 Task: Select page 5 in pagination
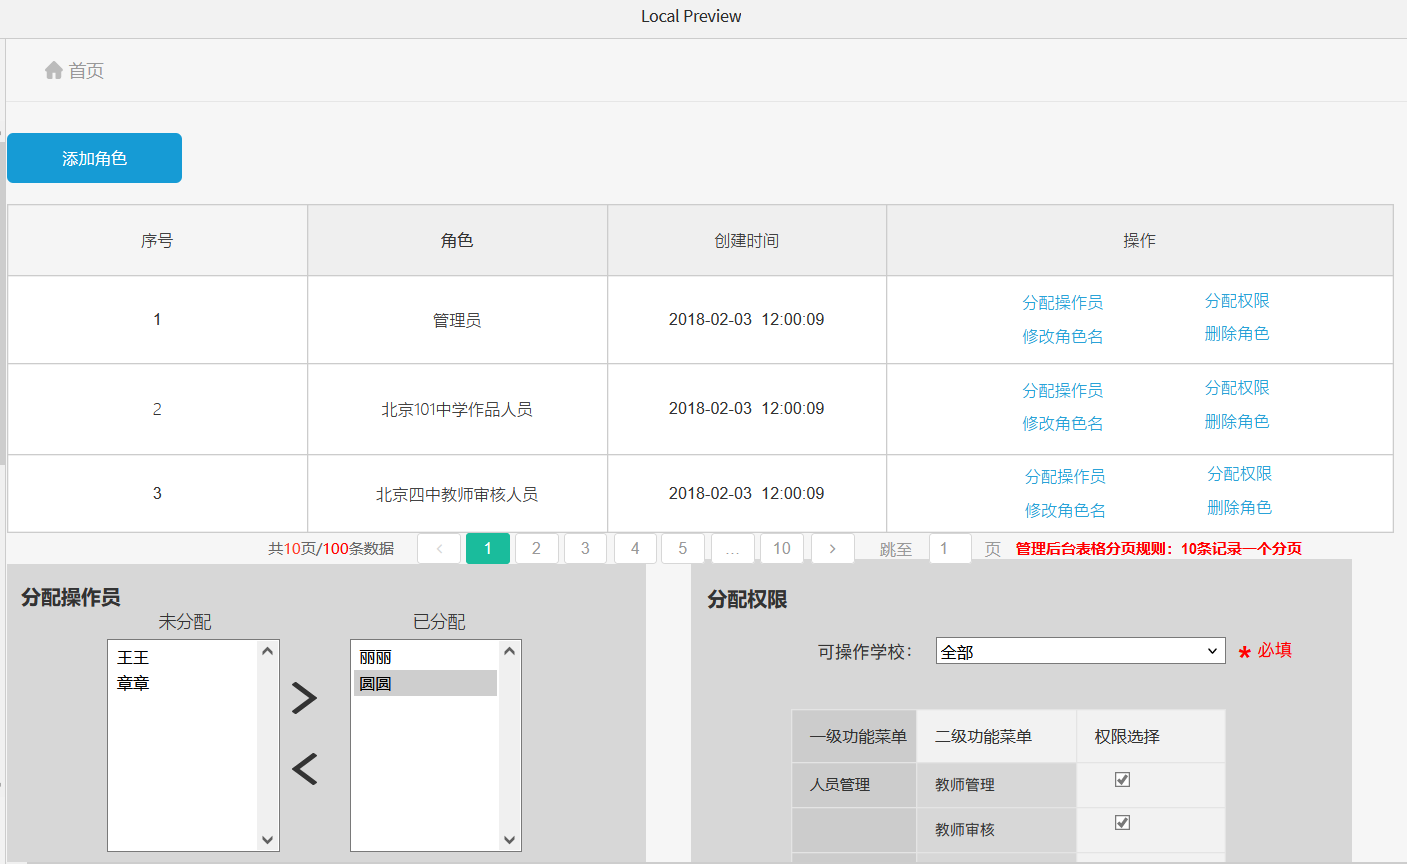tap(683, 548)
